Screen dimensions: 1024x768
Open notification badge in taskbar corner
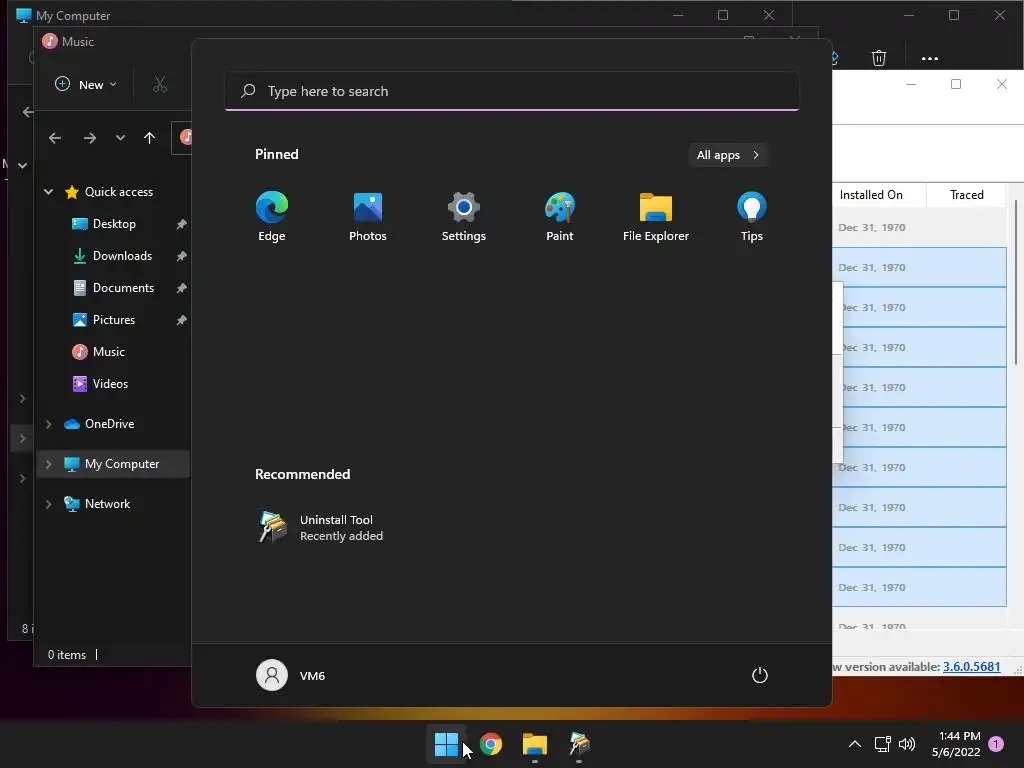pos(996,744)
